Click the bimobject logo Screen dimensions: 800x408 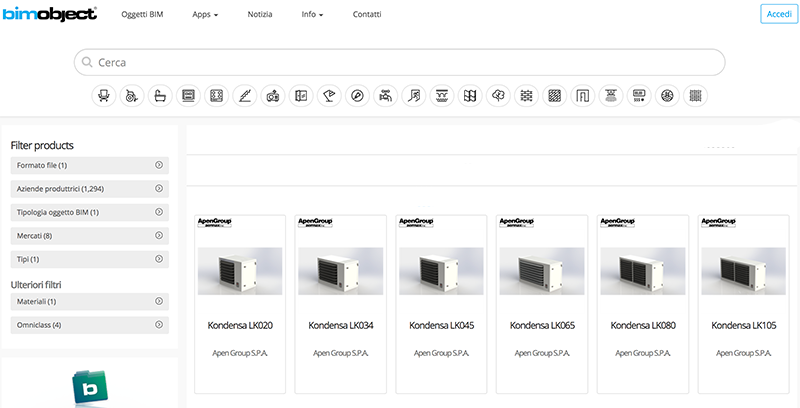49,14
